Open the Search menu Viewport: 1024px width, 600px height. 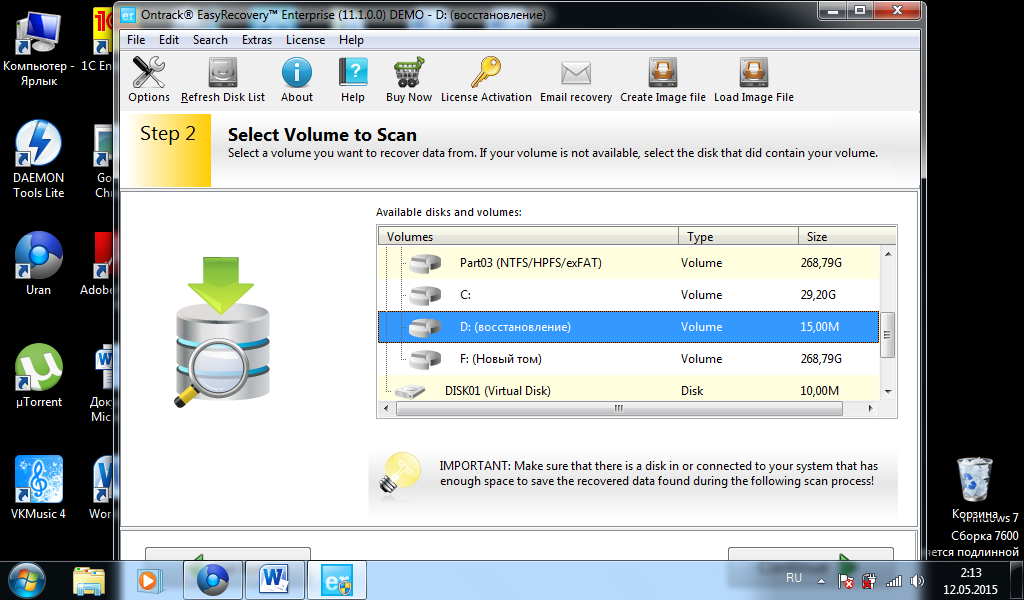tap(210, 40)
